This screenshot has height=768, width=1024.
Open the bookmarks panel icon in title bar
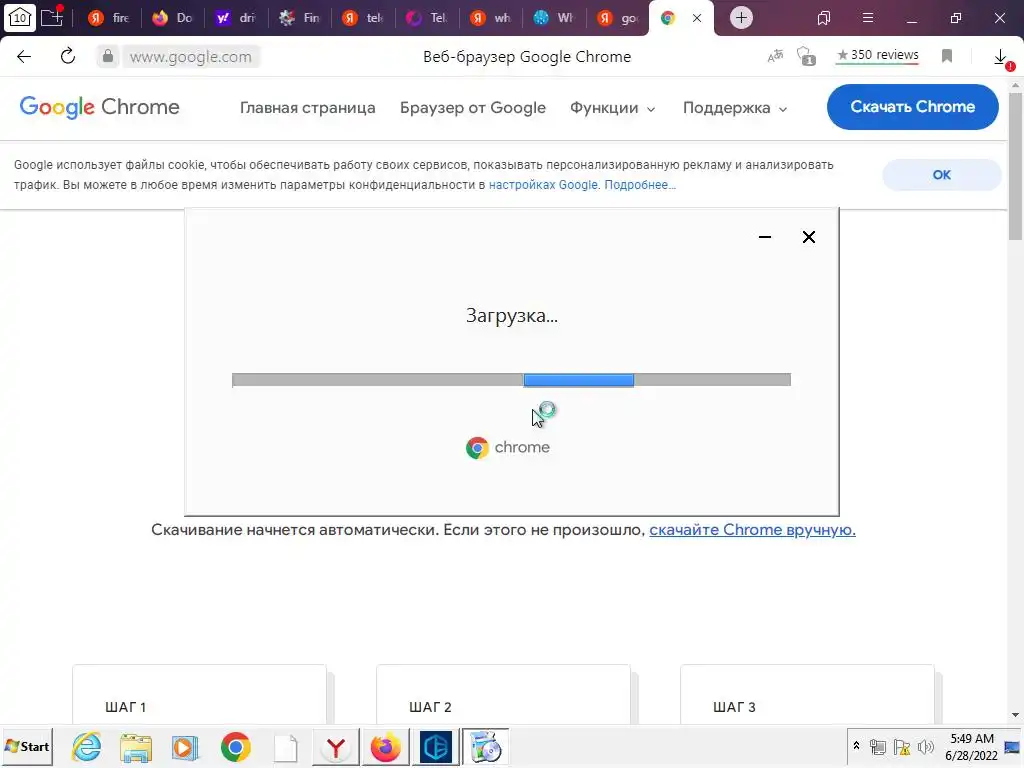(x=824, y=18)
